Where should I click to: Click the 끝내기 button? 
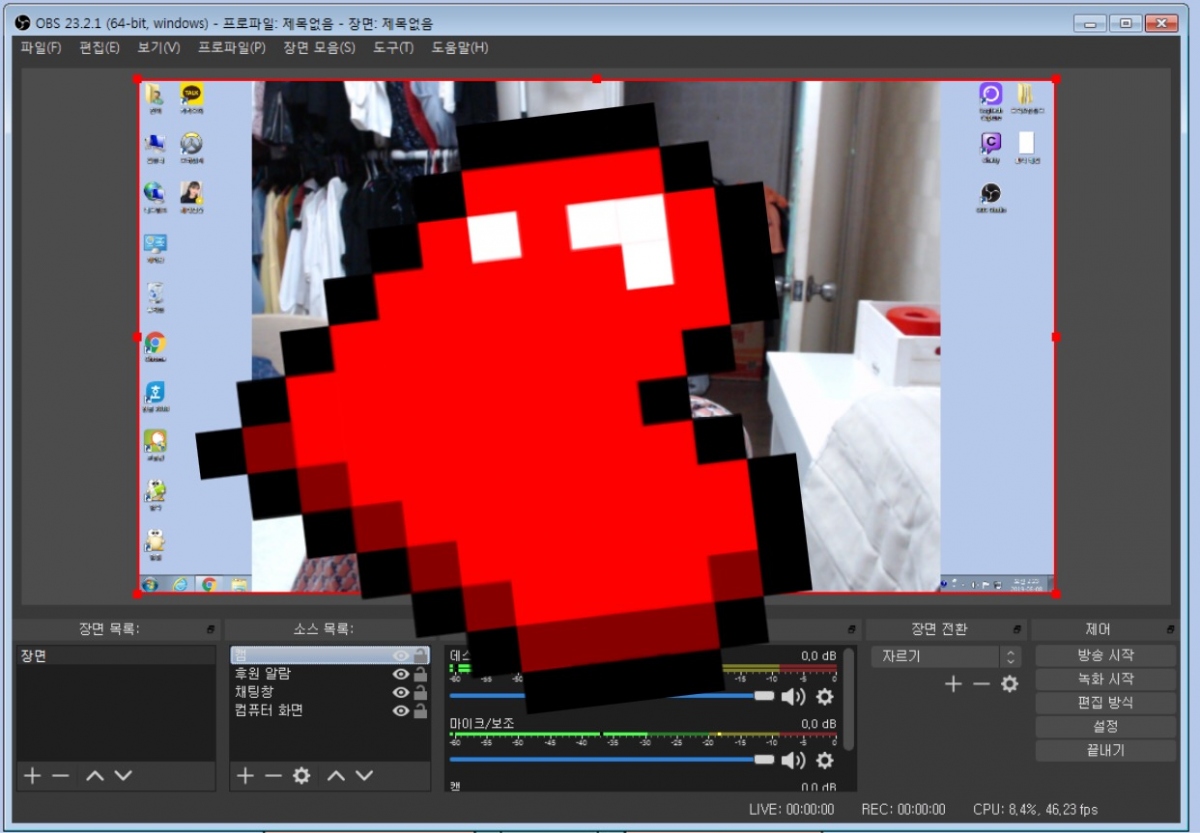click(1105, 750)
